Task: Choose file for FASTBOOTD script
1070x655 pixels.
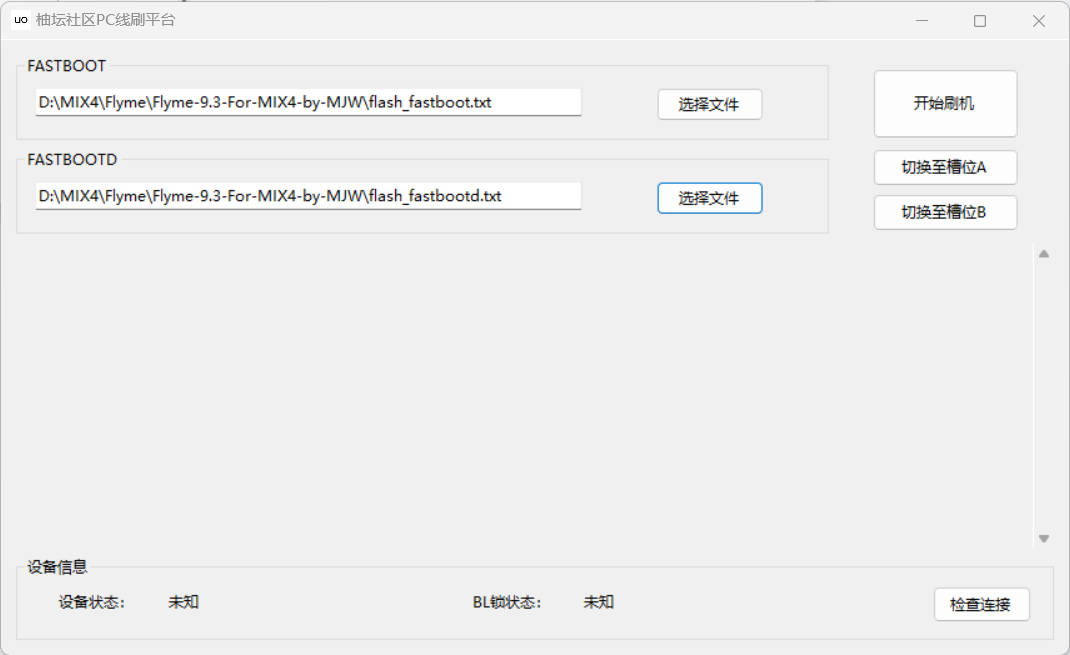Action: 710,198
